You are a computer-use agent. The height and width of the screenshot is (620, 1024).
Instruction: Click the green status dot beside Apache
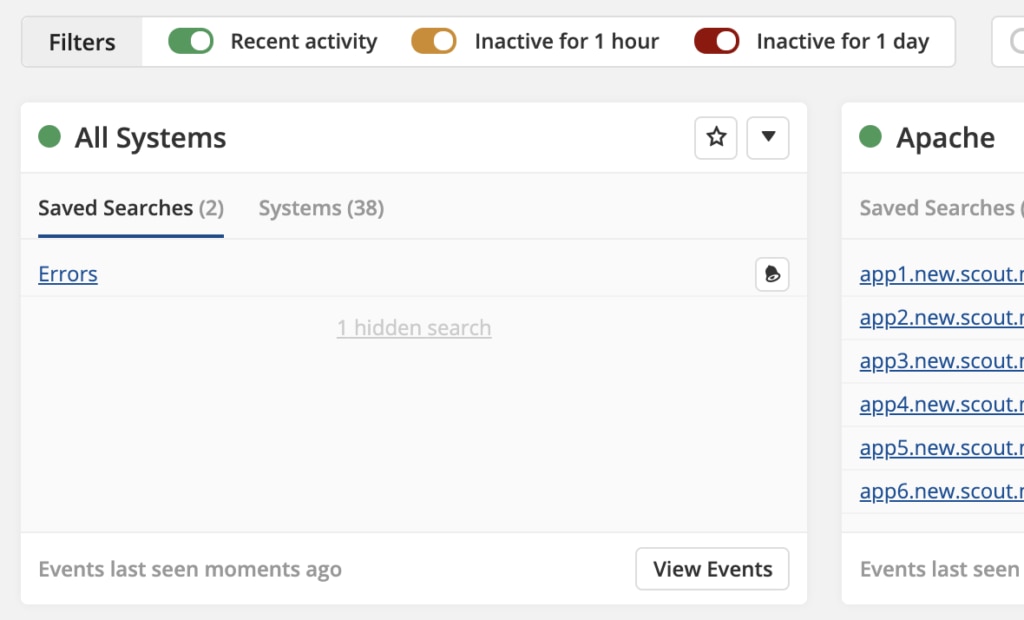tap(870, 137)
